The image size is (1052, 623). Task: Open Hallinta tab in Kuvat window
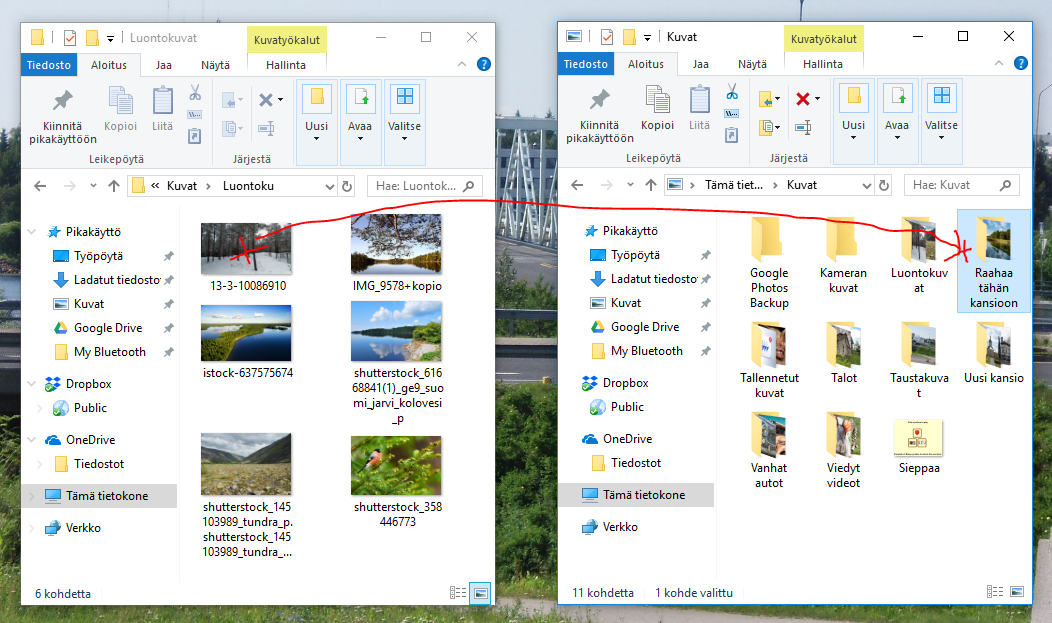point(823,64)
